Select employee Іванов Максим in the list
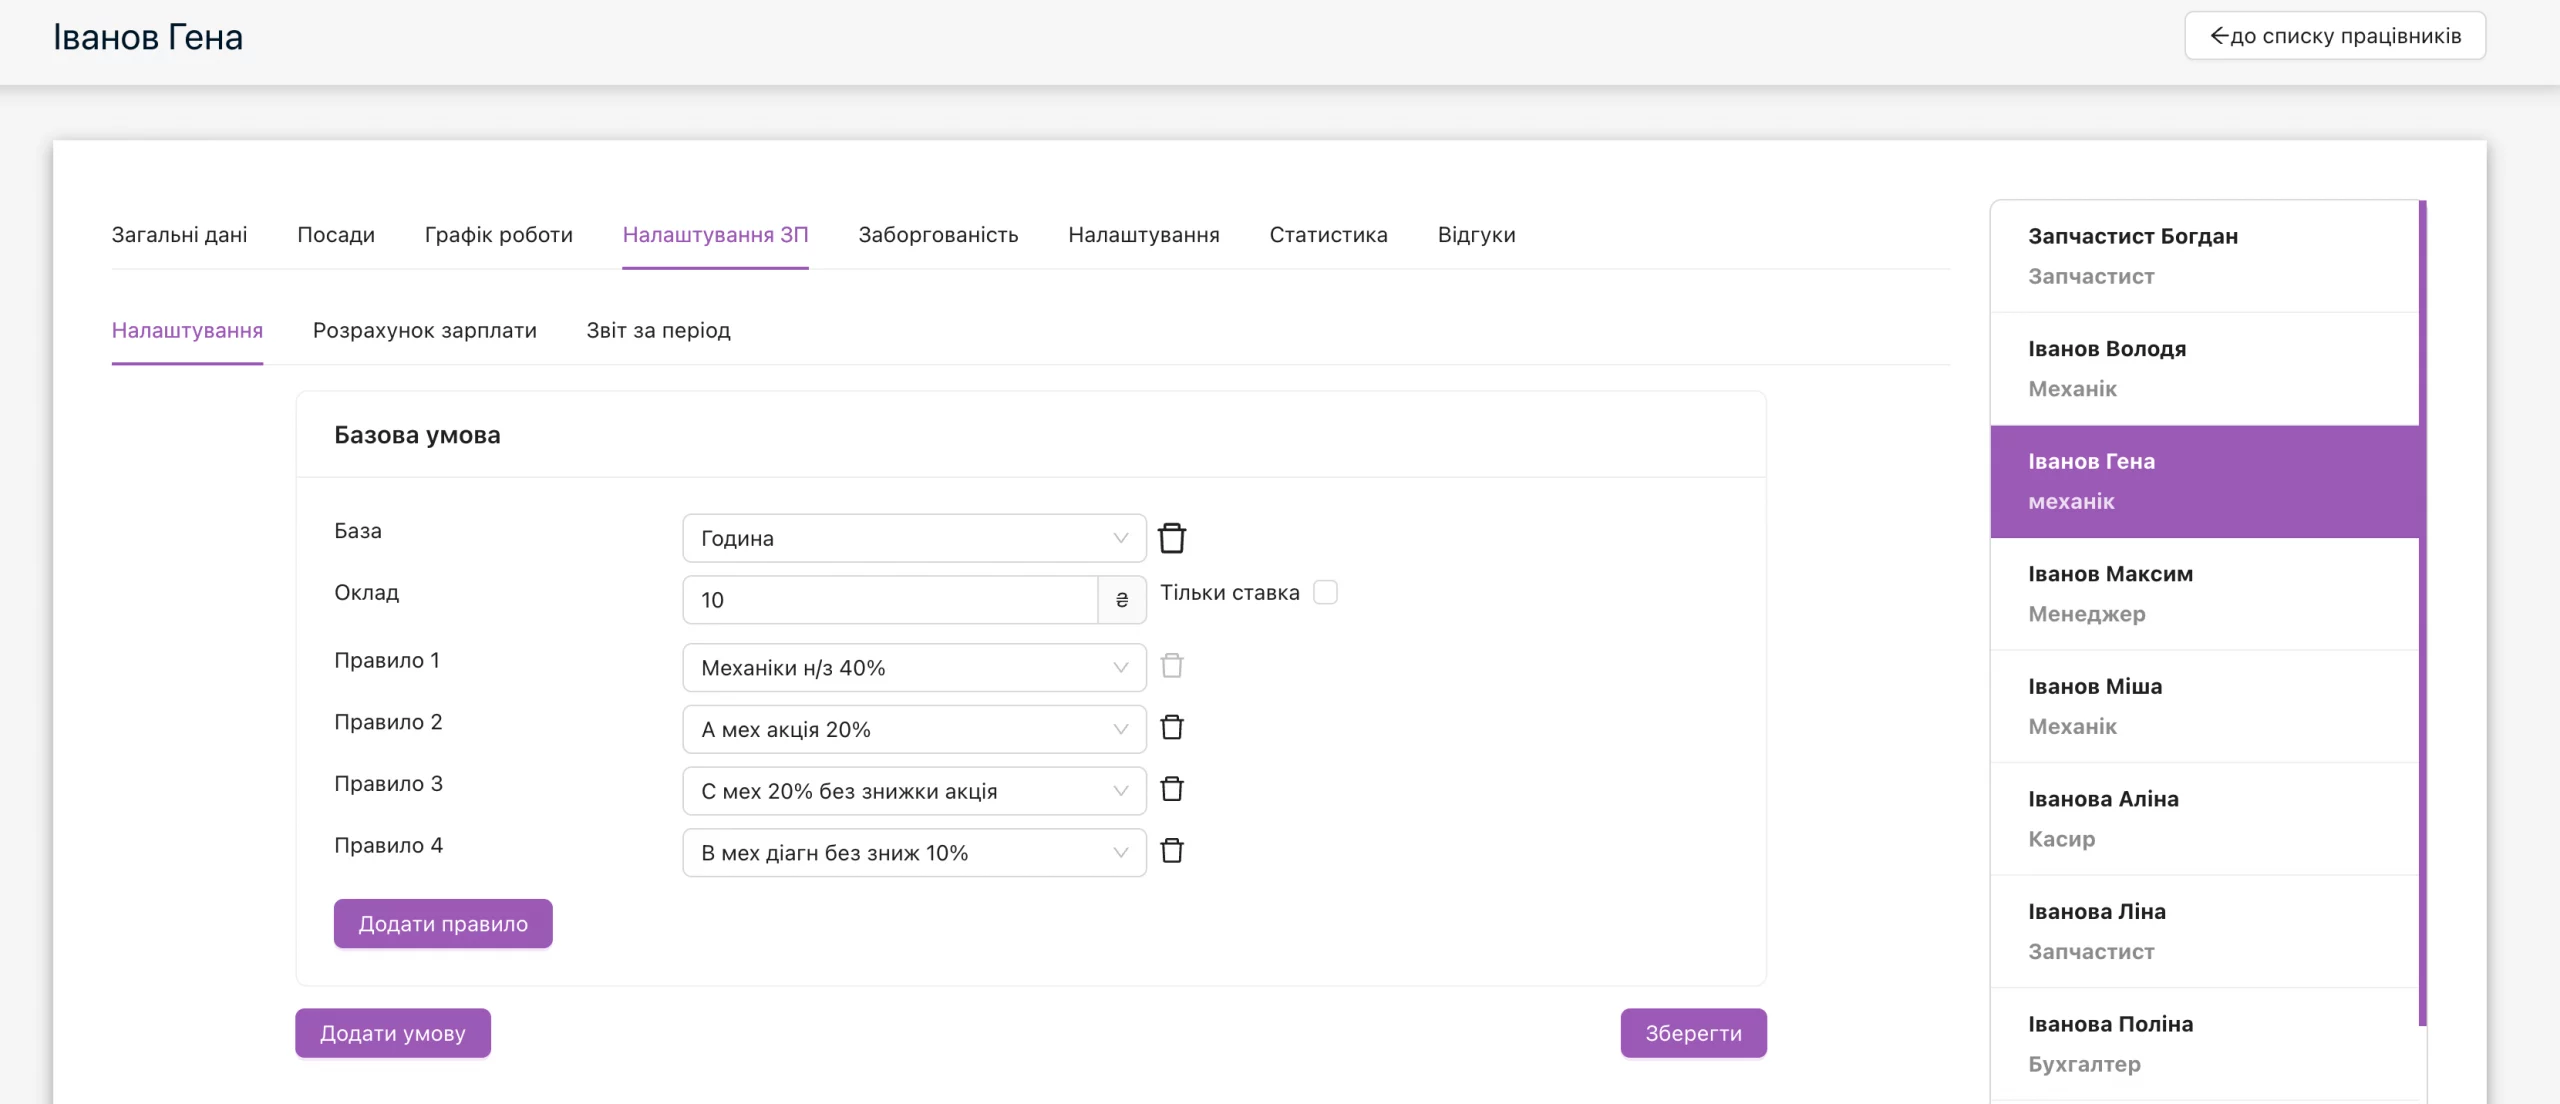The image size is (2560, 1104). 2204,594
